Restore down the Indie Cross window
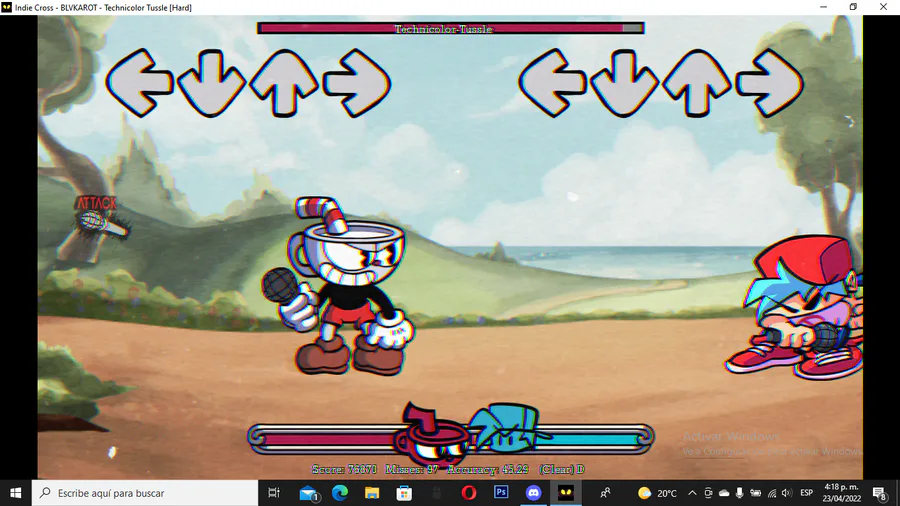The image size is (900, 506). [854, 7]
